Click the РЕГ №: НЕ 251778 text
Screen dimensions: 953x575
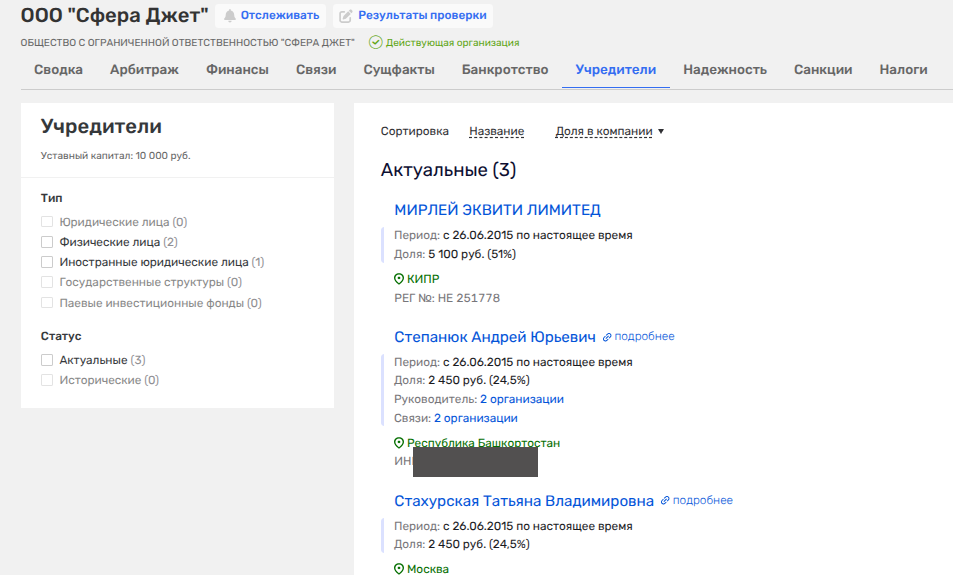click(x=447, y=298)
